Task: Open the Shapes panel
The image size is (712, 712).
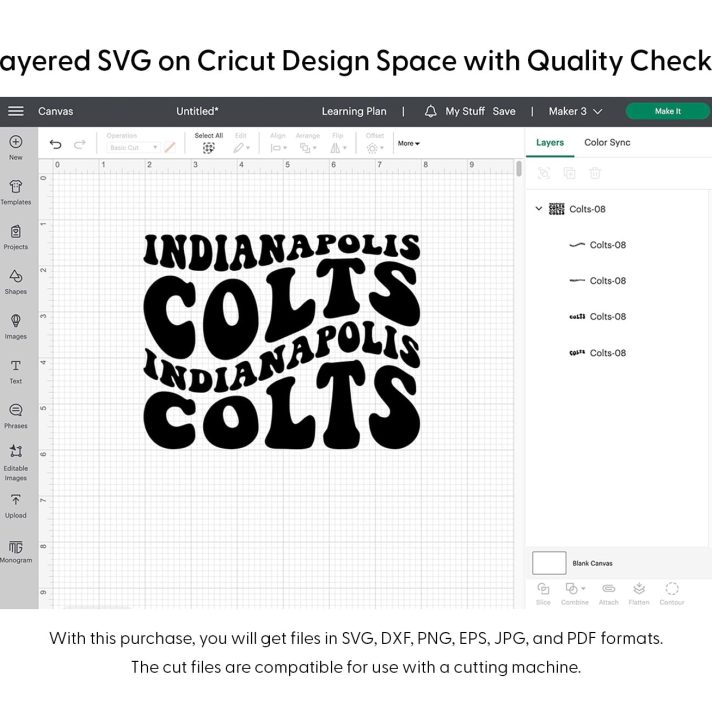Action: tap(15, 282)
